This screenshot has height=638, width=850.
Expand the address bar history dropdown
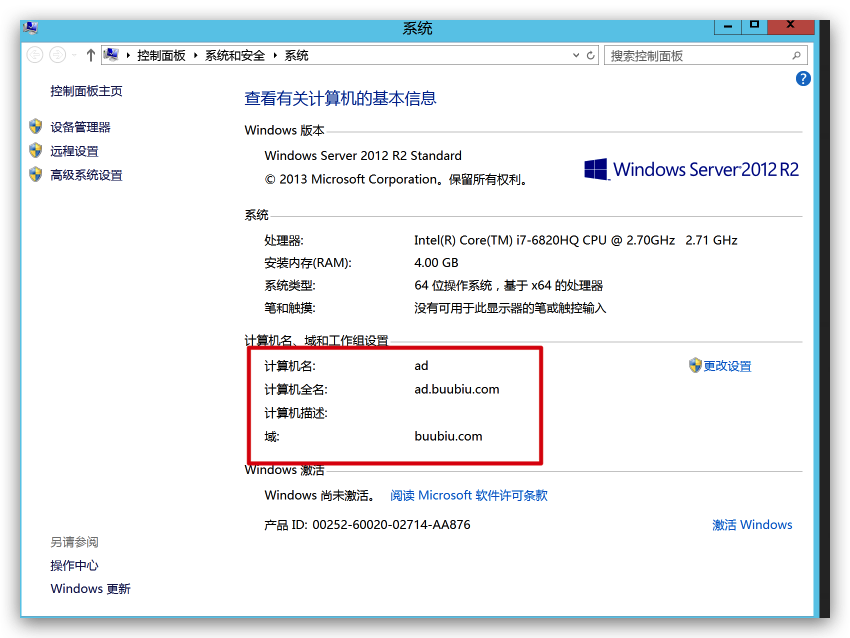pyautogui.click(x=575, y=56)
